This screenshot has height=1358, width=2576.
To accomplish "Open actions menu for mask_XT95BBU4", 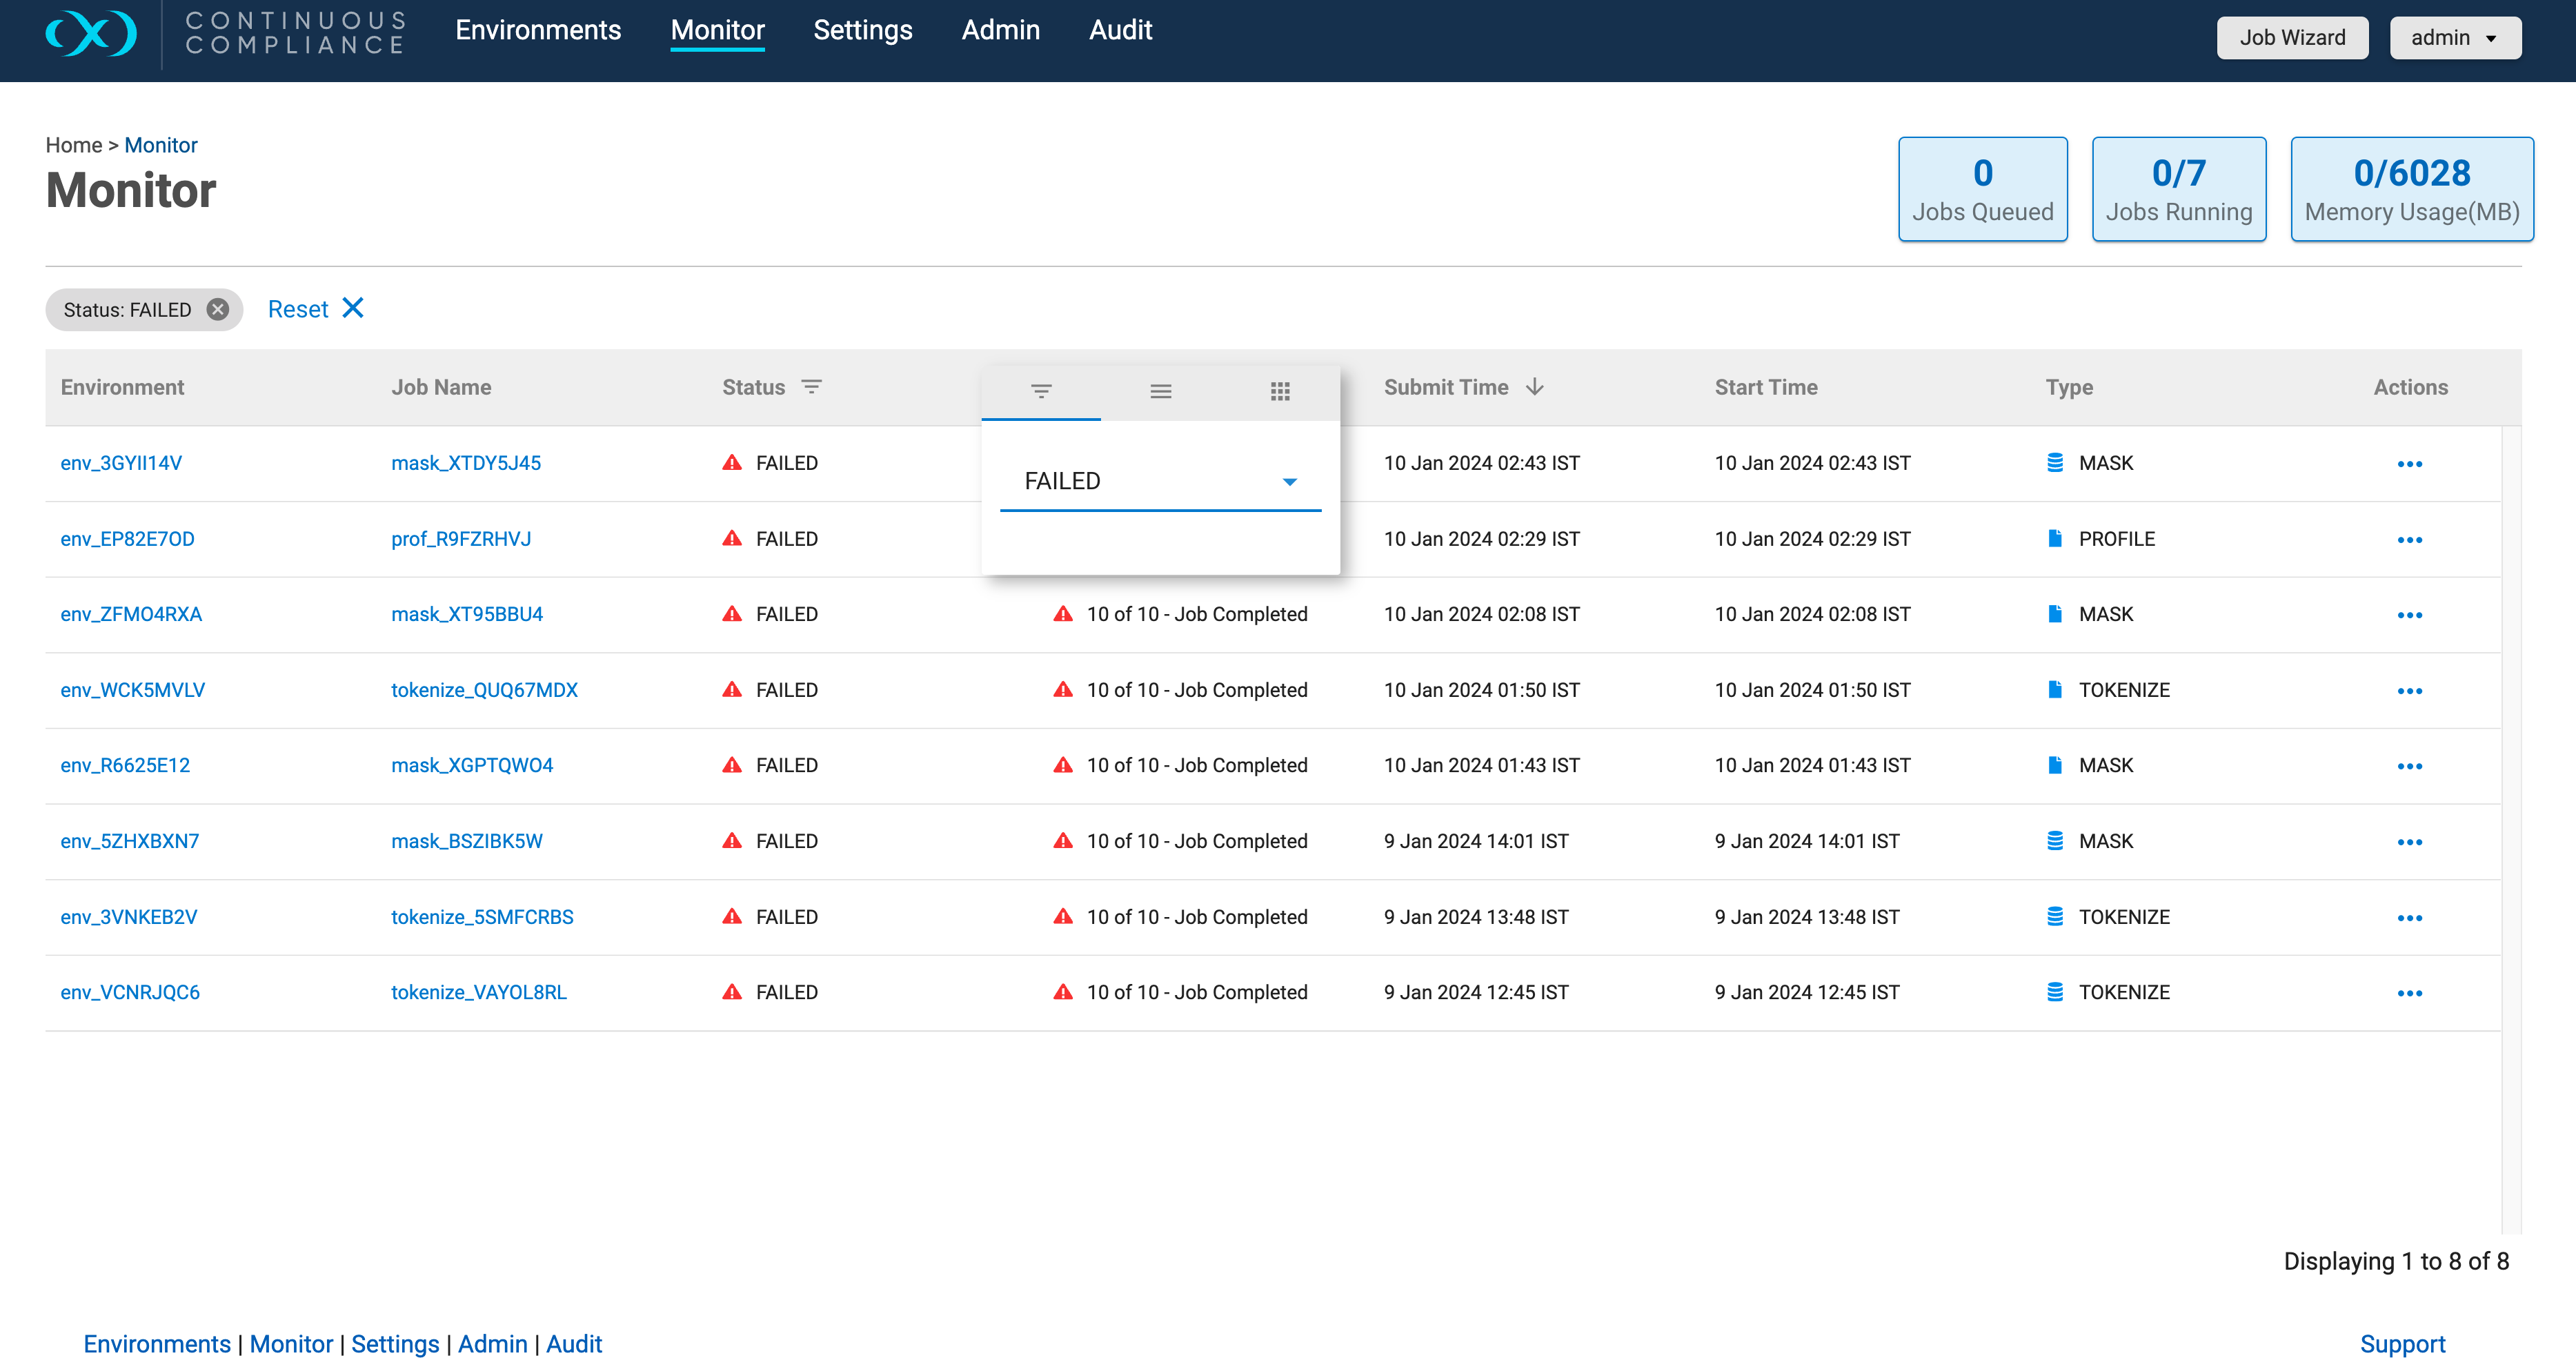I will click(x=2409, y=615).
